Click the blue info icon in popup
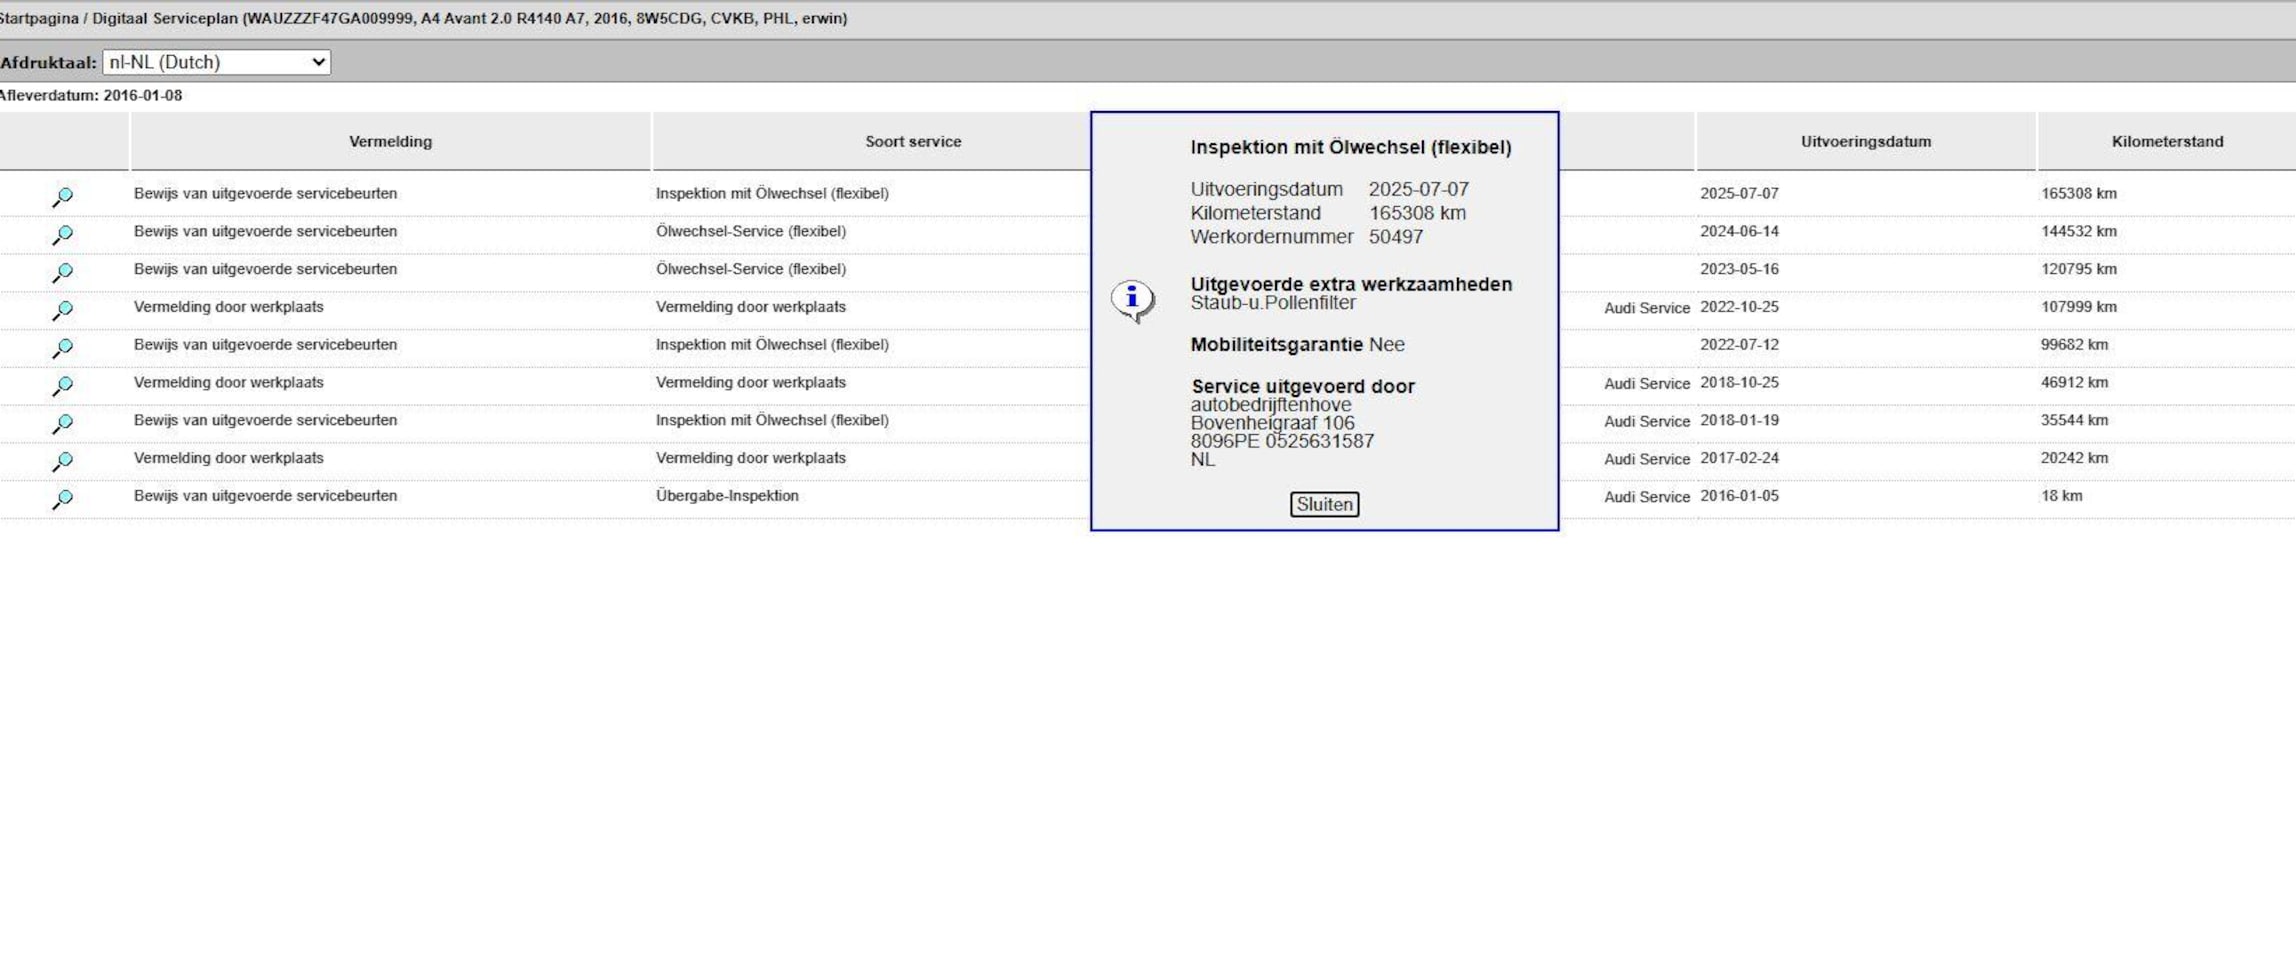This screenshot has width=2296, height=960. 1132,299
